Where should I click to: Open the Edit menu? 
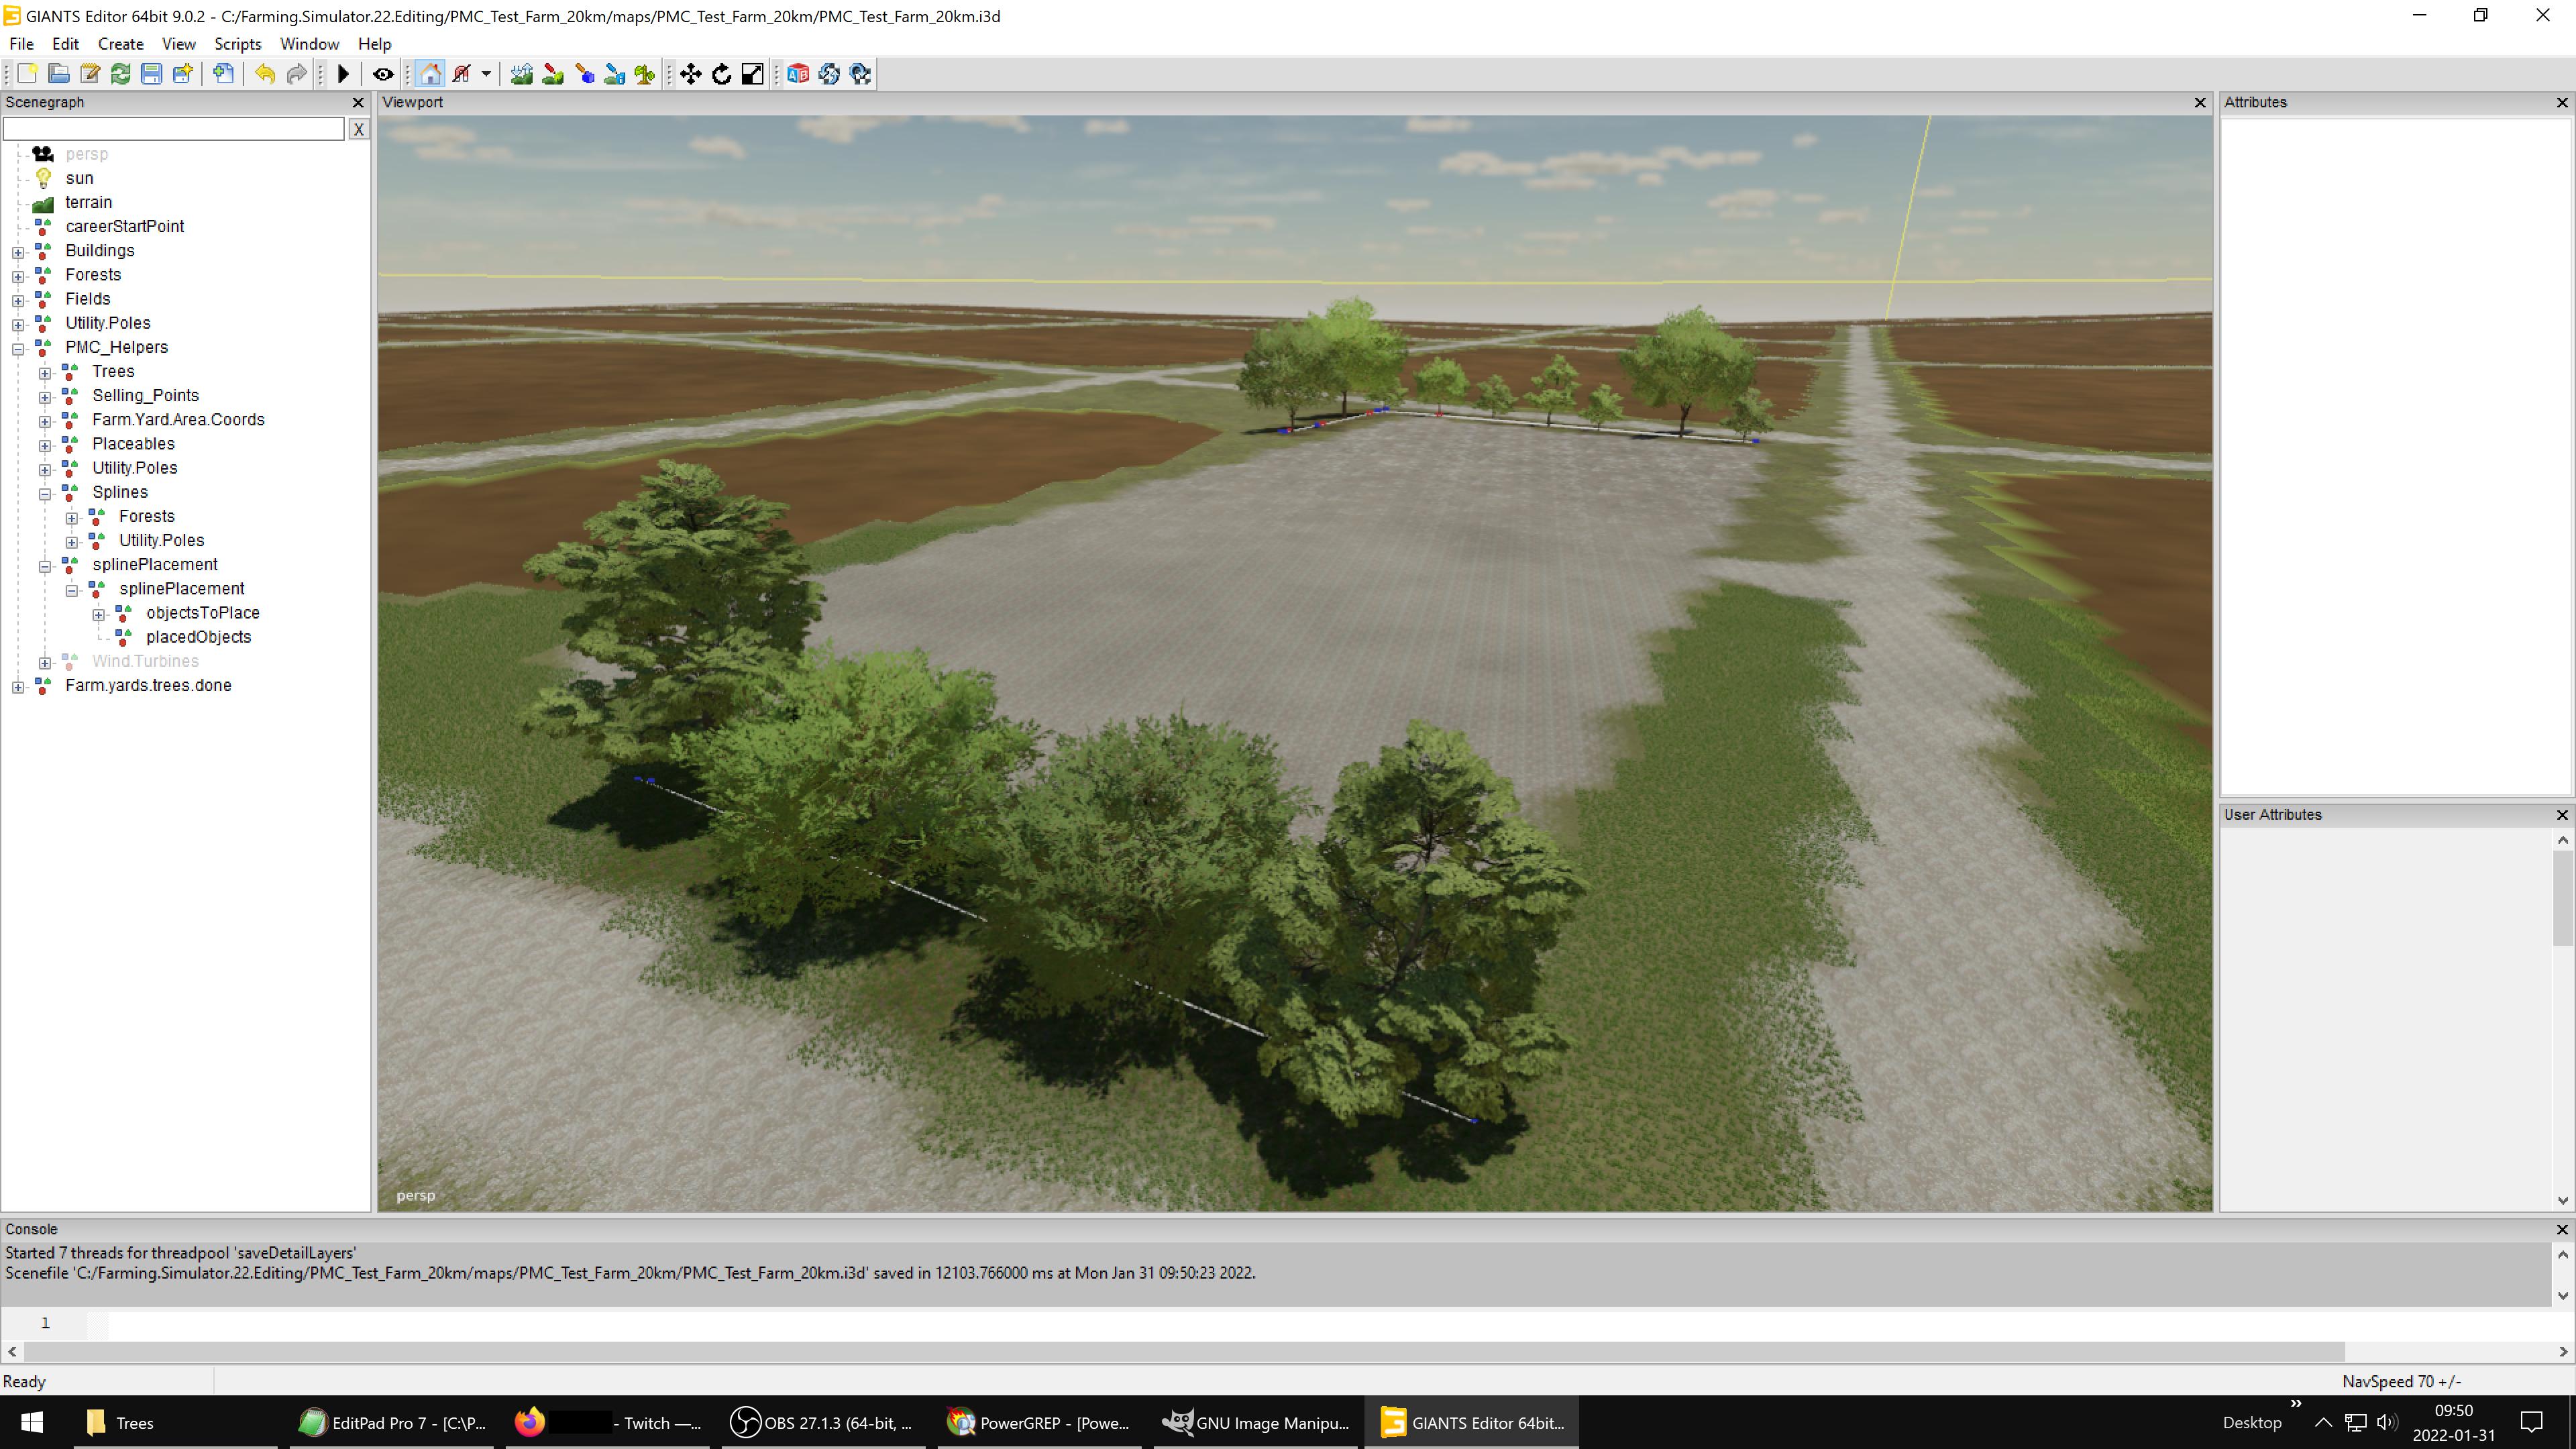point(65,44)
